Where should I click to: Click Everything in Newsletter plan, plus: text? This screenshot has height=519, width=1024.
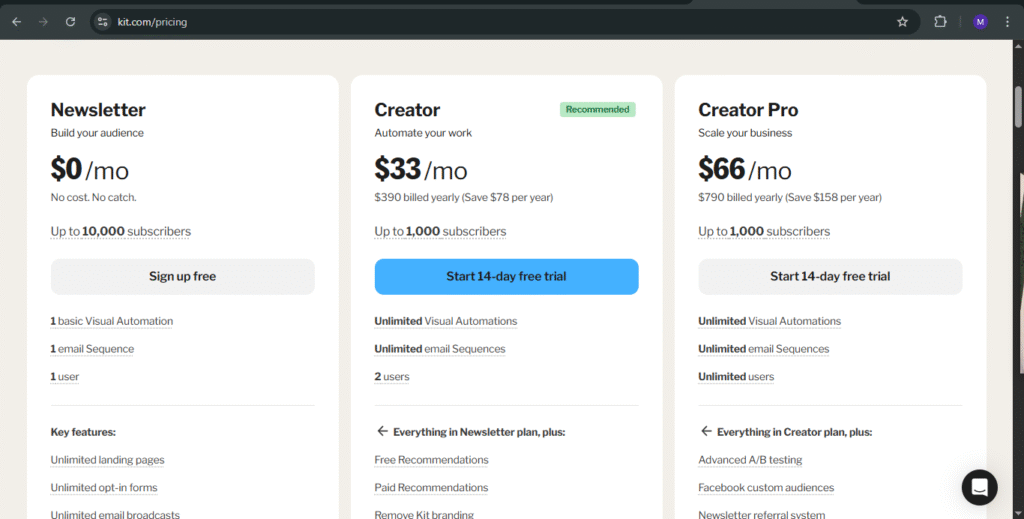point(479,432)
